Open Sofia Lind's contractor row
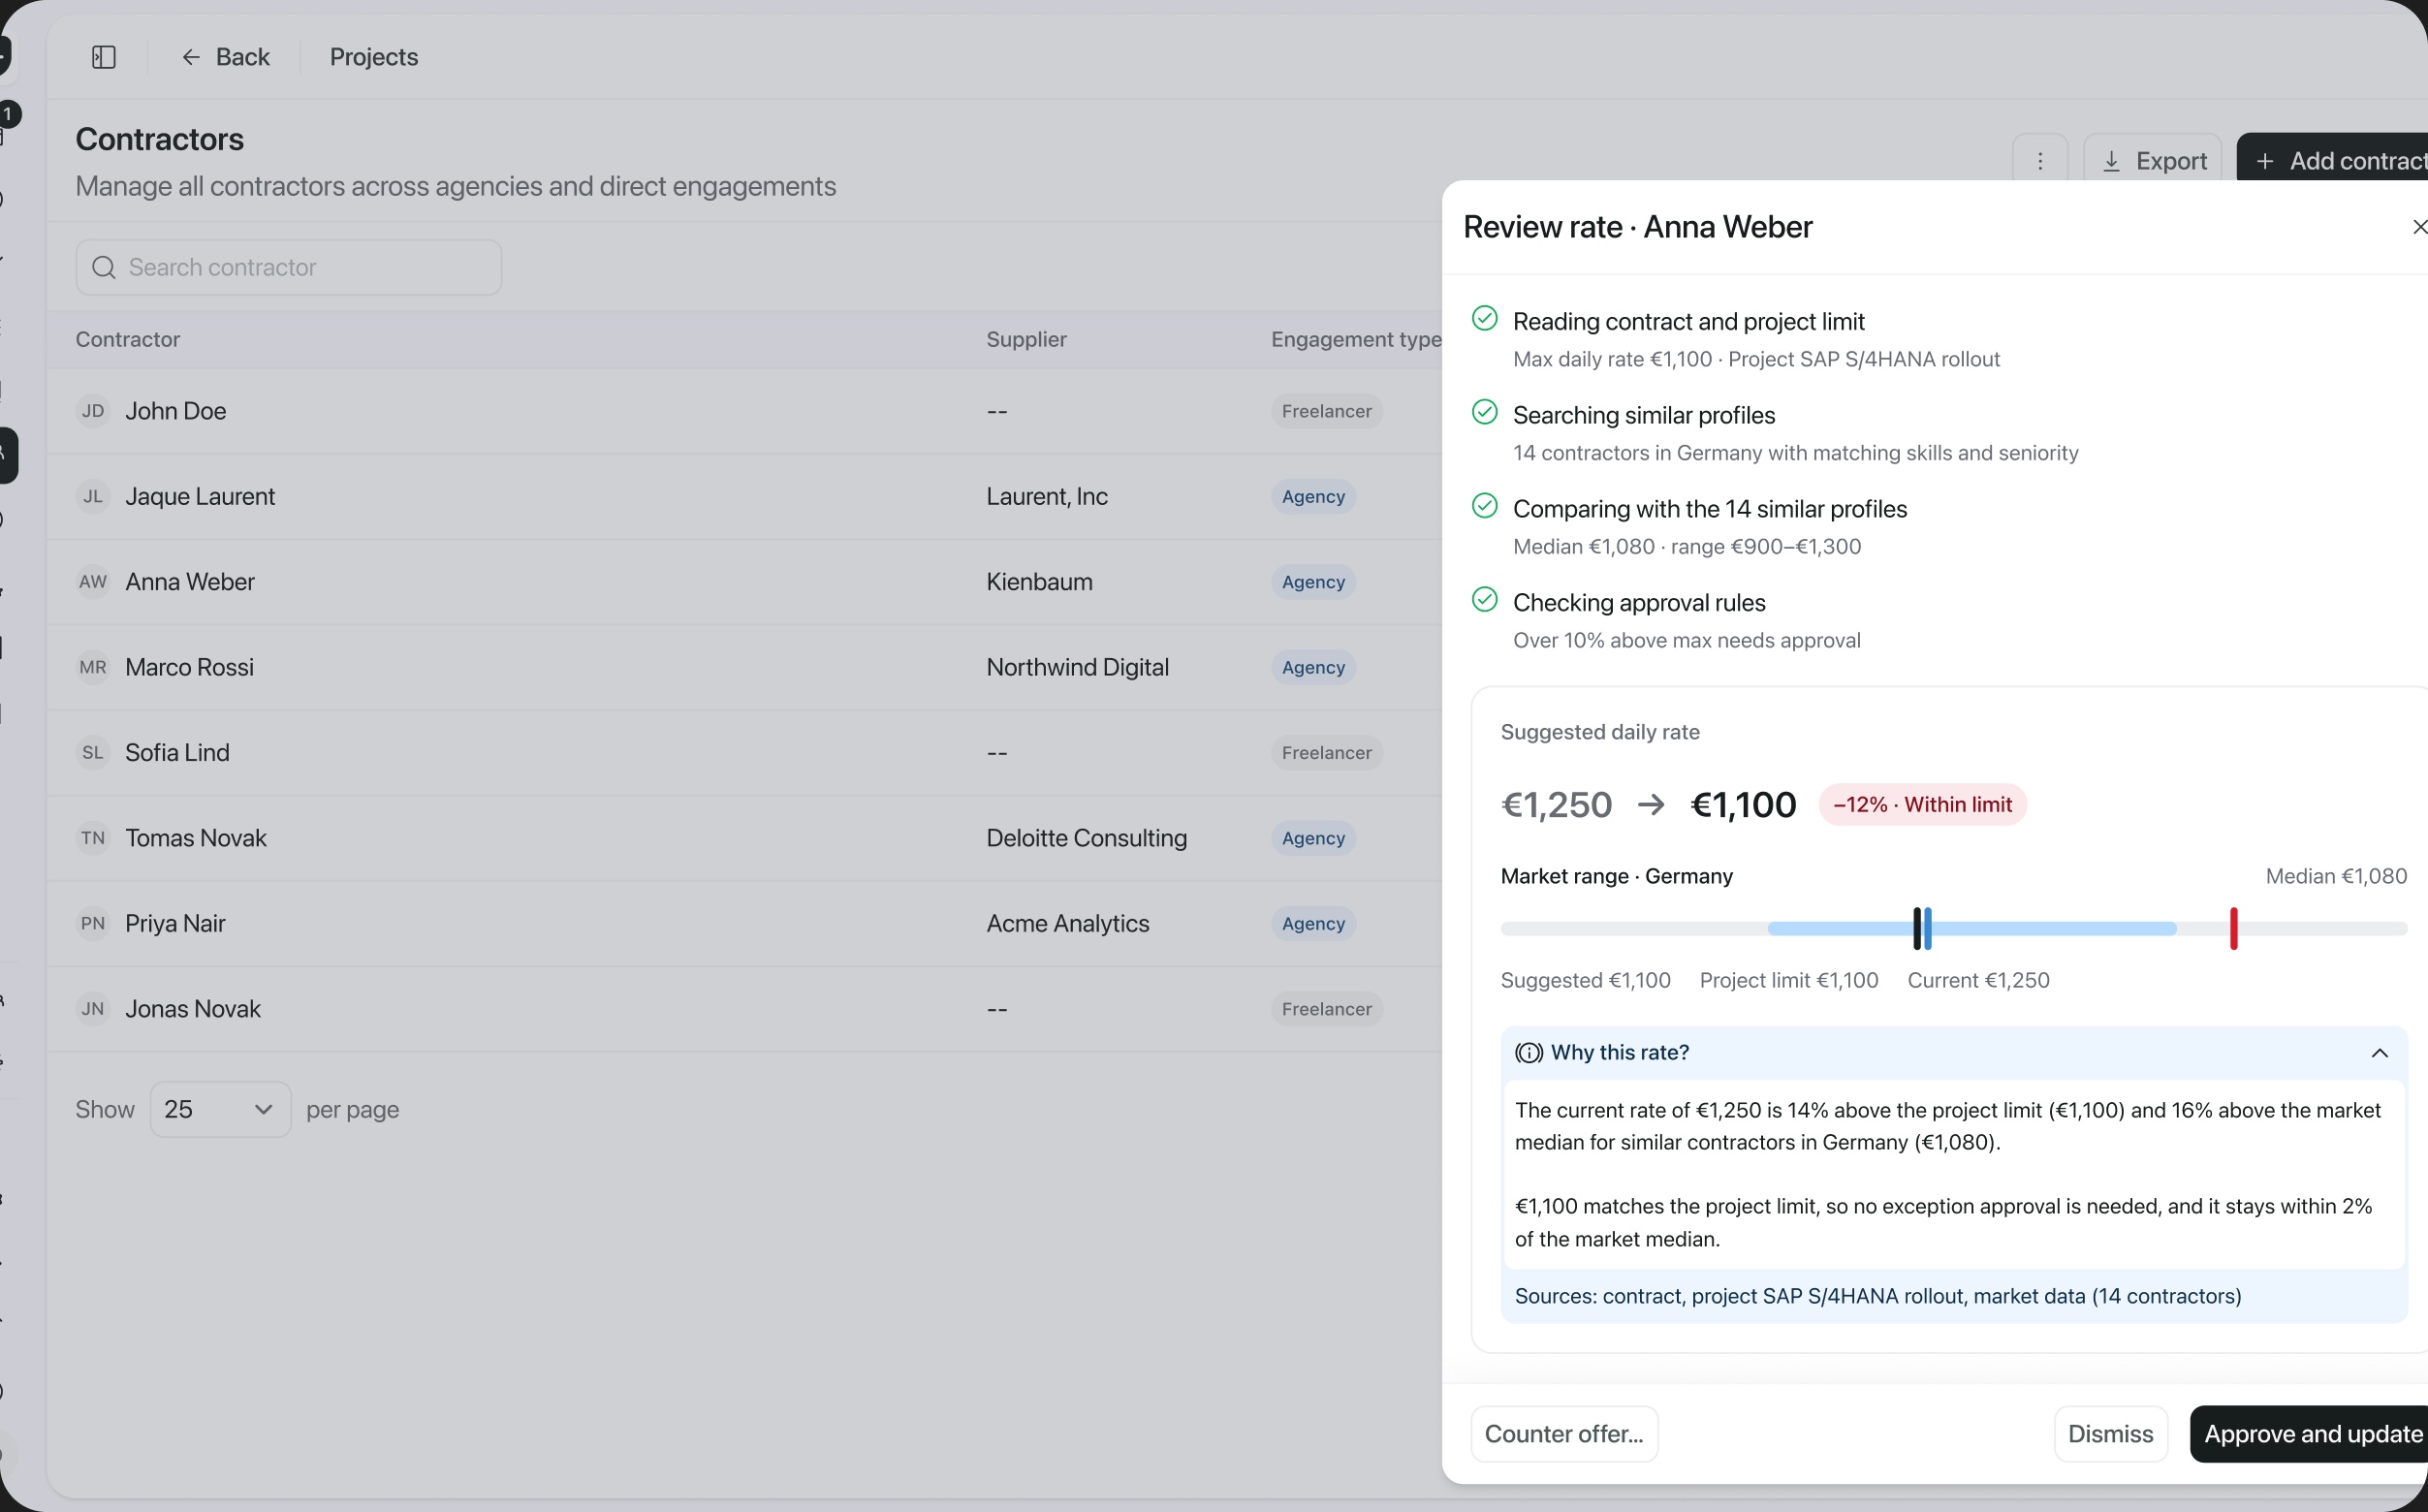 point(744,753)
